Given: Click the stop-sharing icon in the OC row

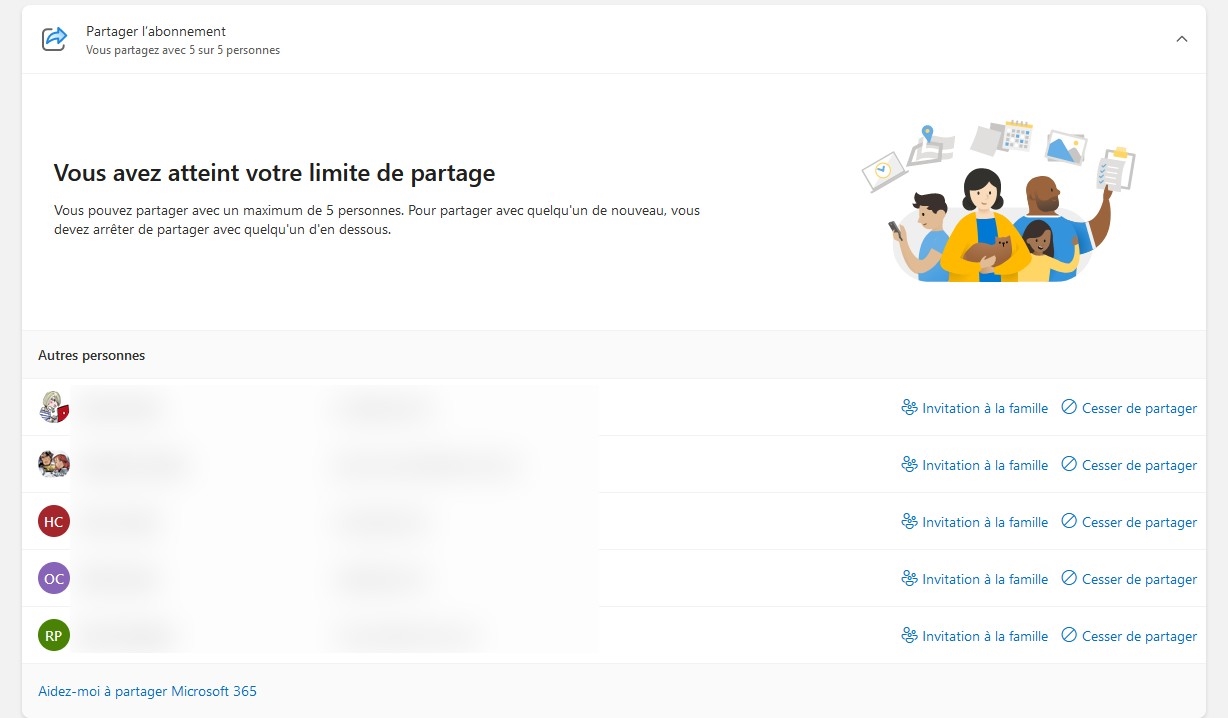Looking at the screenshot, I should (x=1069, y=578).
